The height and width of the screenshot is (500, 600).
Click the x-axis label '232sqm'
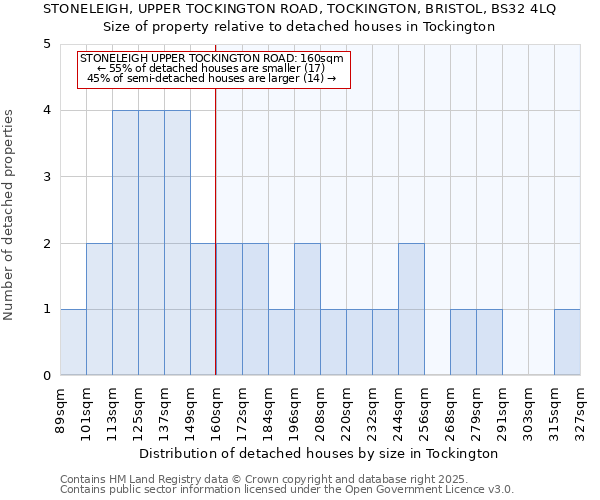click(372, 414)
